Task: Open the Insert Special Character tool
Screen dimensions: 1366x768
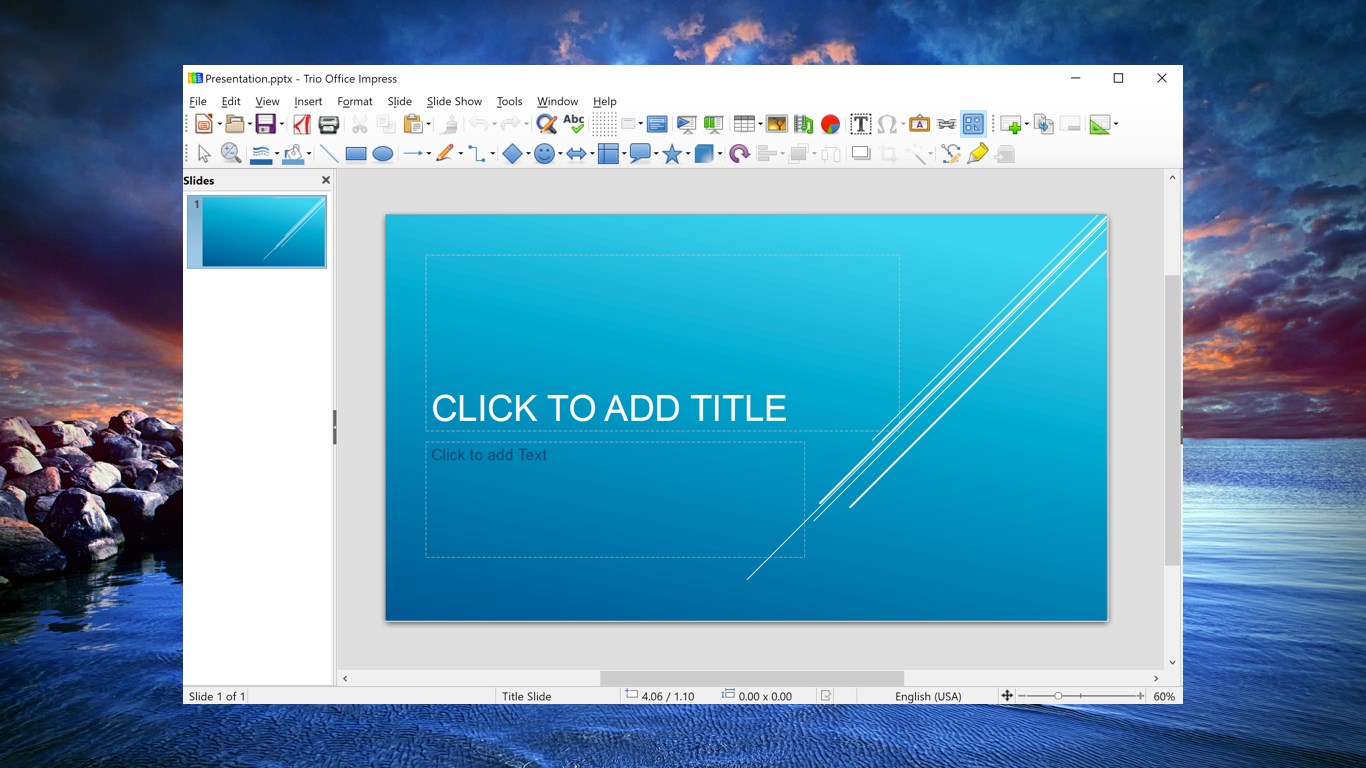Action: pos(887,124)
